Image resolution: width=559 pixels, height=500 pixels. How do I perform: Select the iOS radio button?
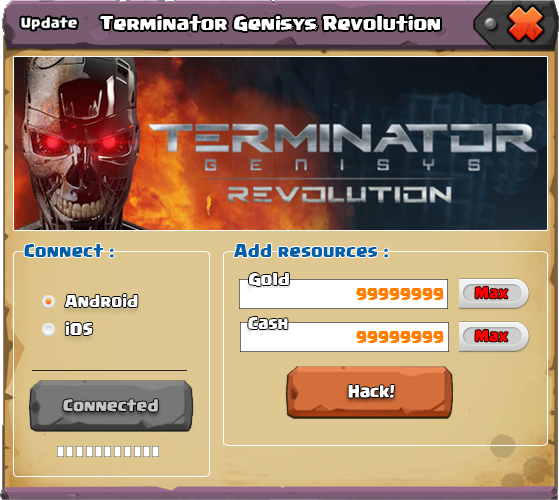(48, 329)
